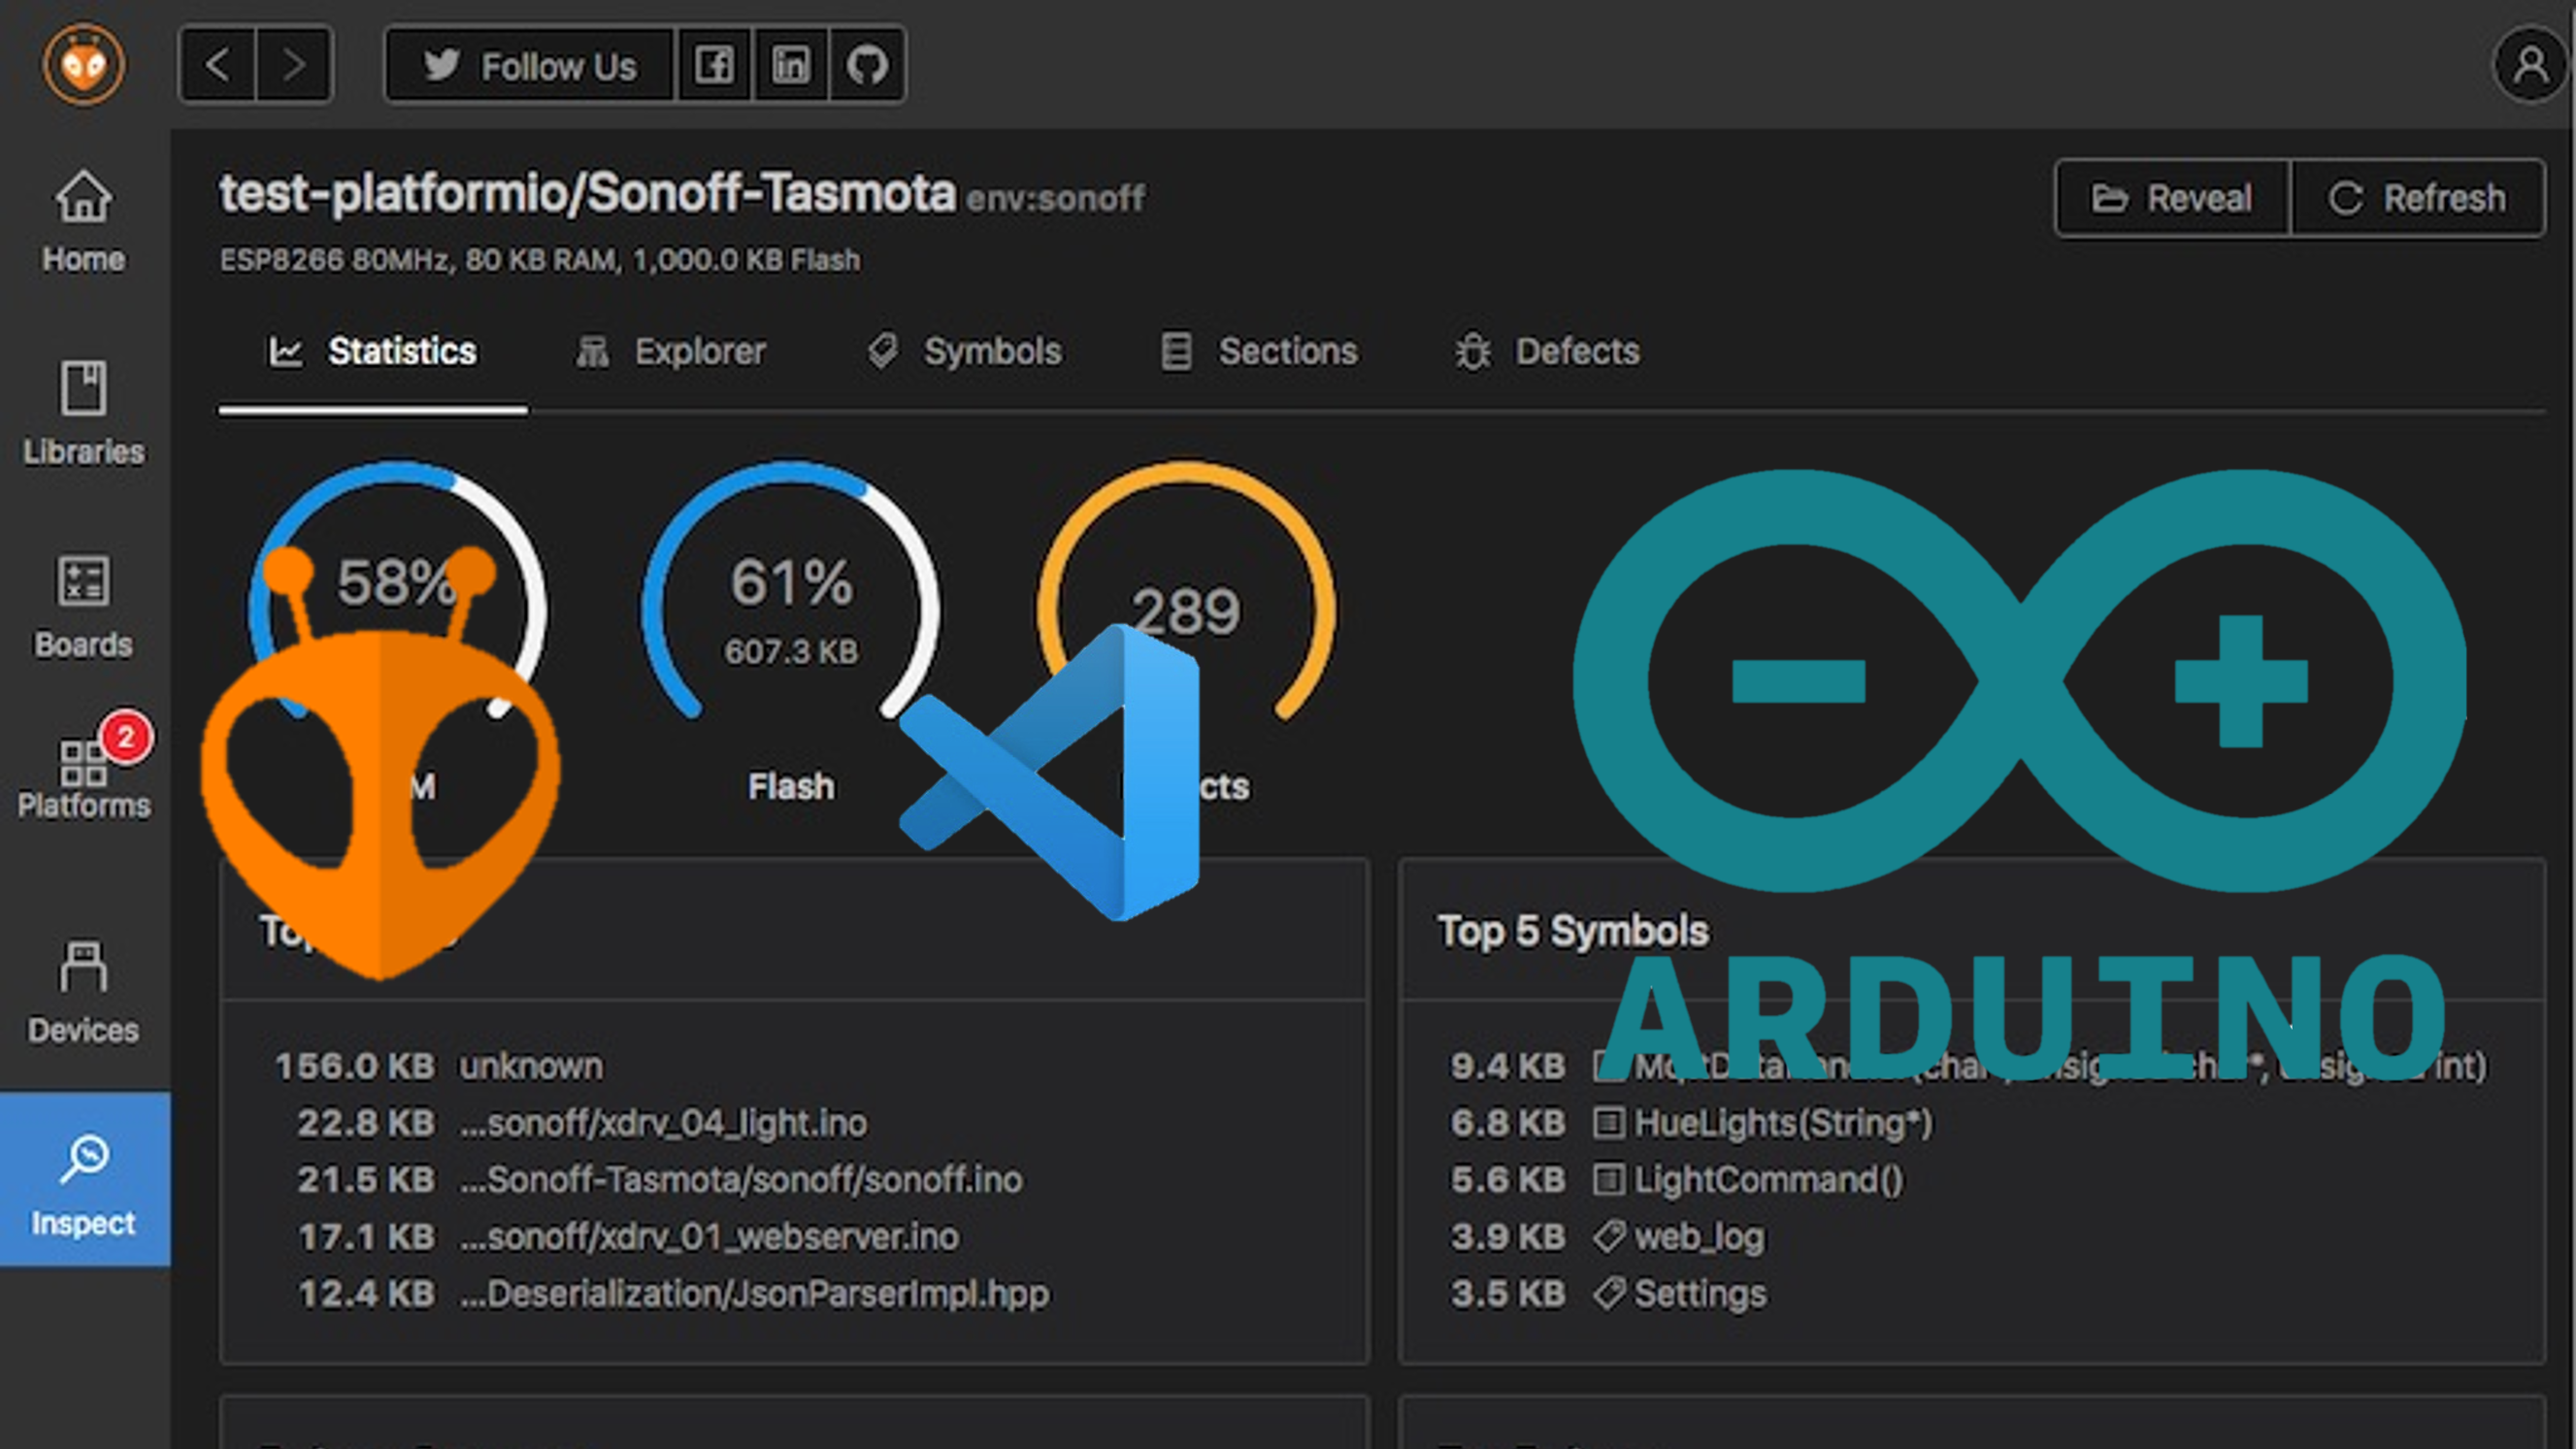Switch to the Explorer tab
The width and height of the screenshot is (2576, 1449).
[671, 352]
